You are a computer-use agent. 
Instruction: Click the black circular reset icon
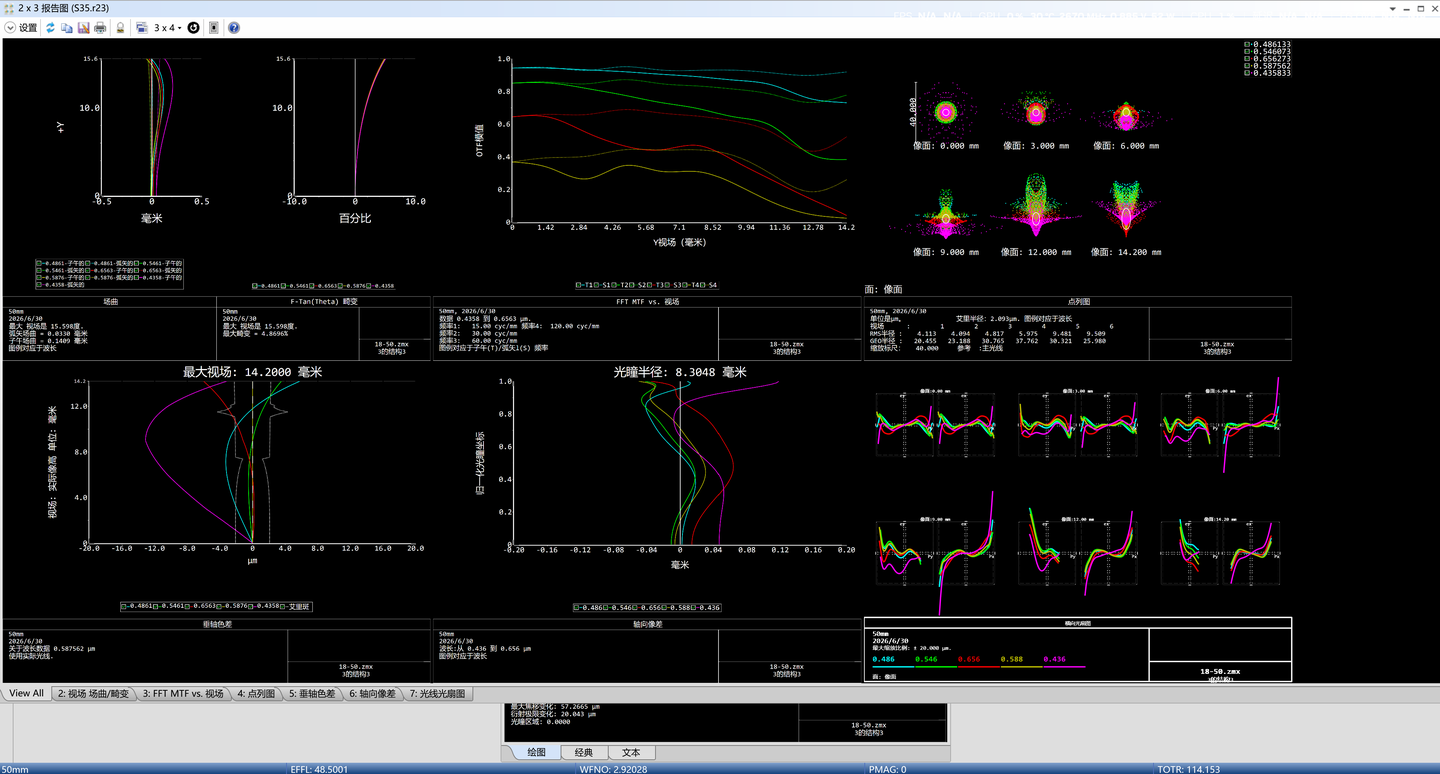click(194, 28)
